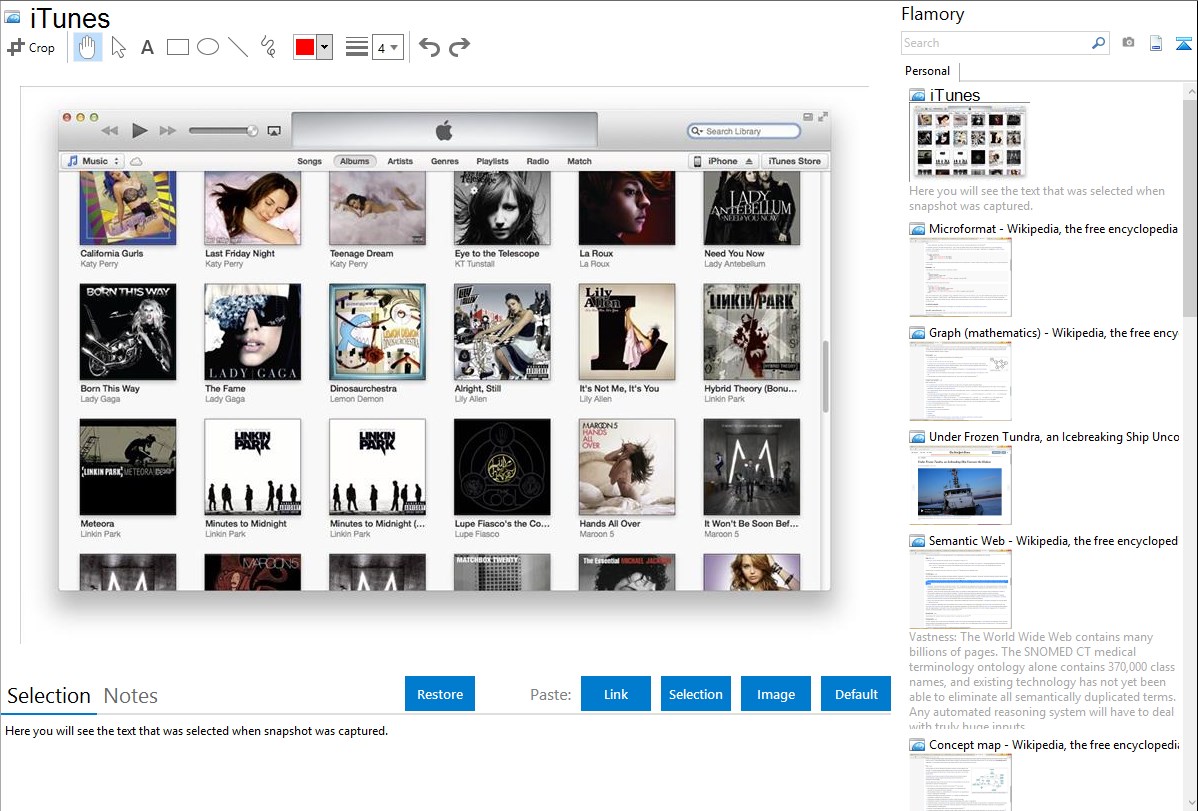Switch to the Notes tab
This screenshot has width=1198, height=811.
coord(131,696)
